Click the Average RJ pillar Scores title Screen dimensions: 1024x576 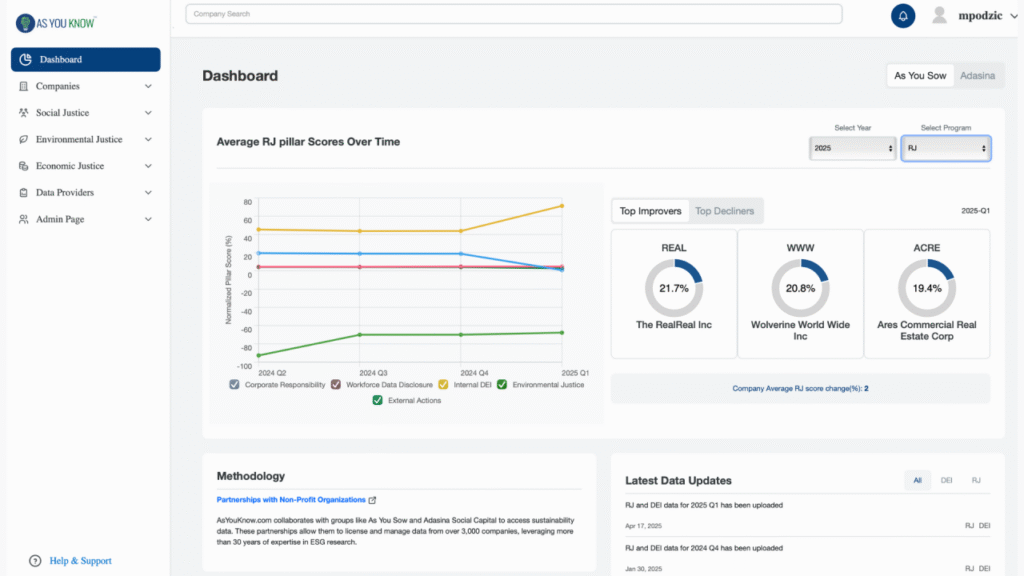308,142
